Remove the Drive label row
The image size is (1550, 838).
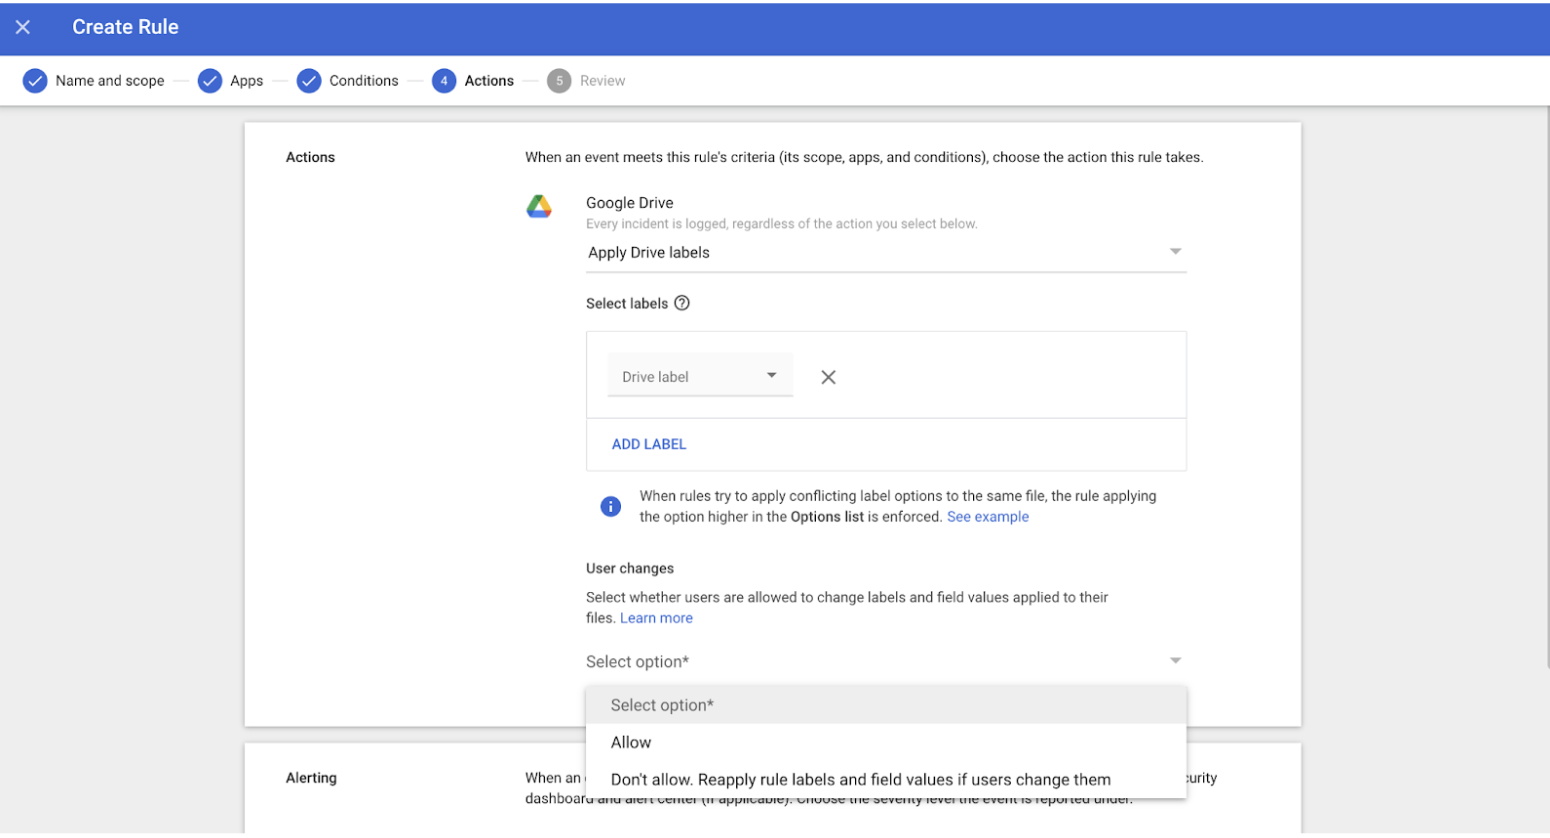[x=828, y=377]
